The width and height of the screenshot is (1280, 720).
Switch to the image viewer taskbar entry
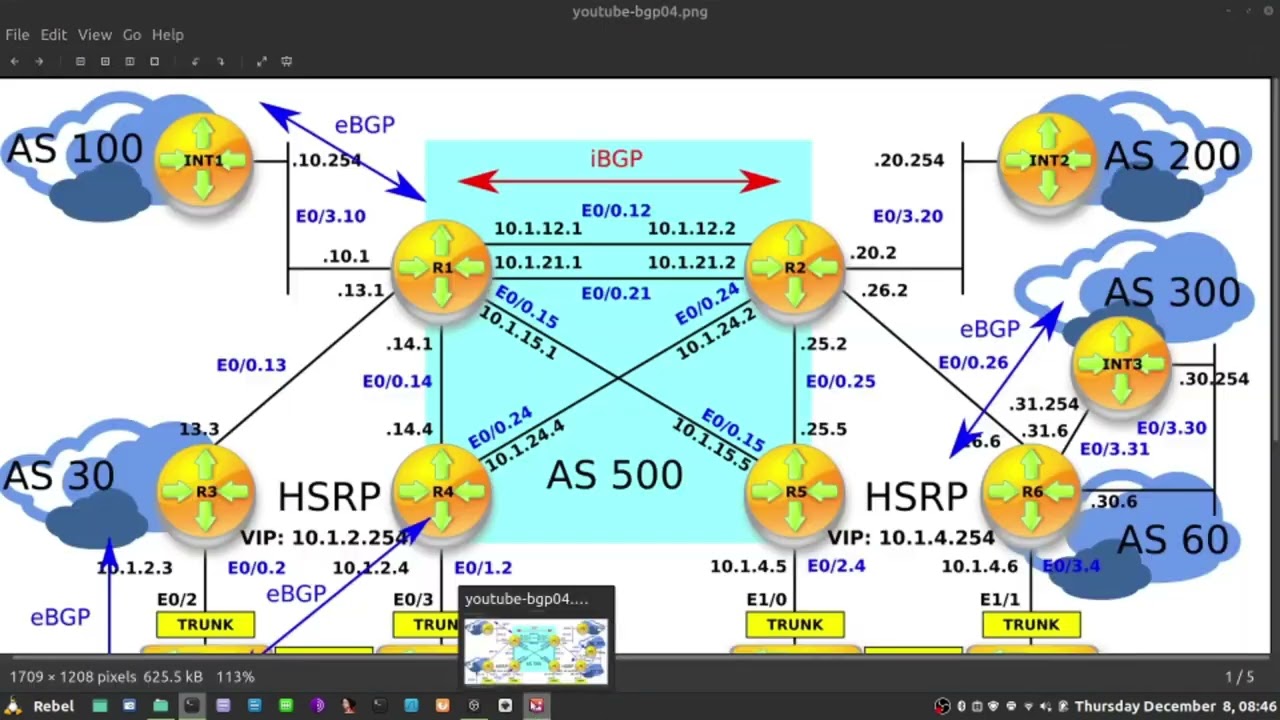coord(536,706)
